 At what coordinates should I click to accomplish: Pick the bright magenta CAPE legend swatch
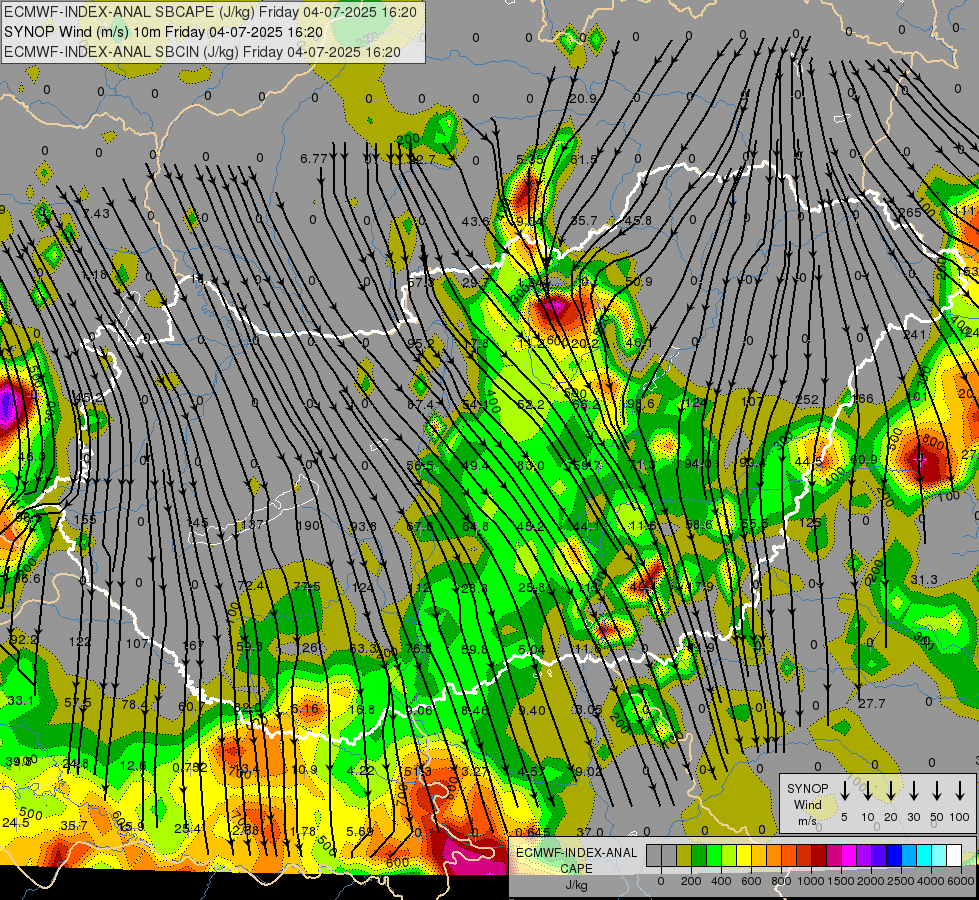pyautogui.click(x=849, y=855)
